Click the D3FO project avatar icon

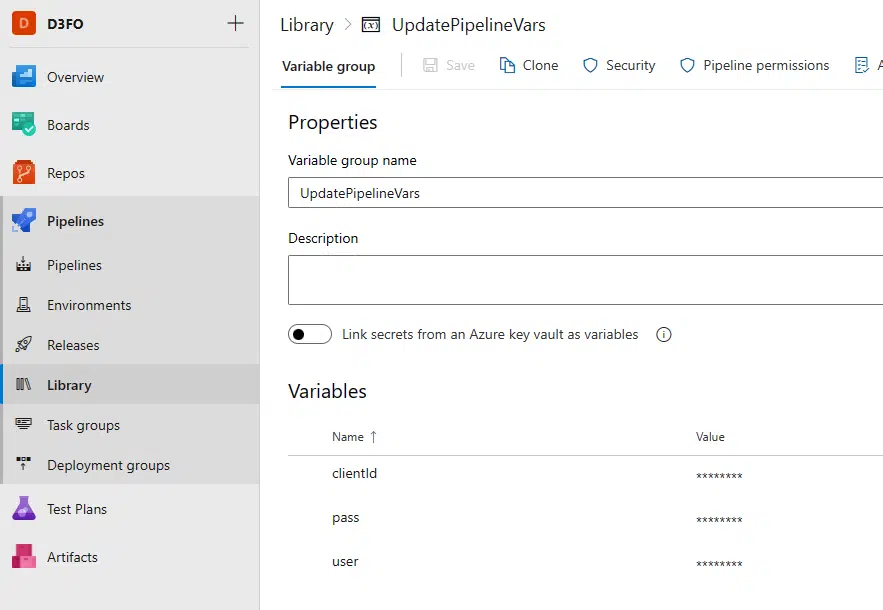coord(24,23)
